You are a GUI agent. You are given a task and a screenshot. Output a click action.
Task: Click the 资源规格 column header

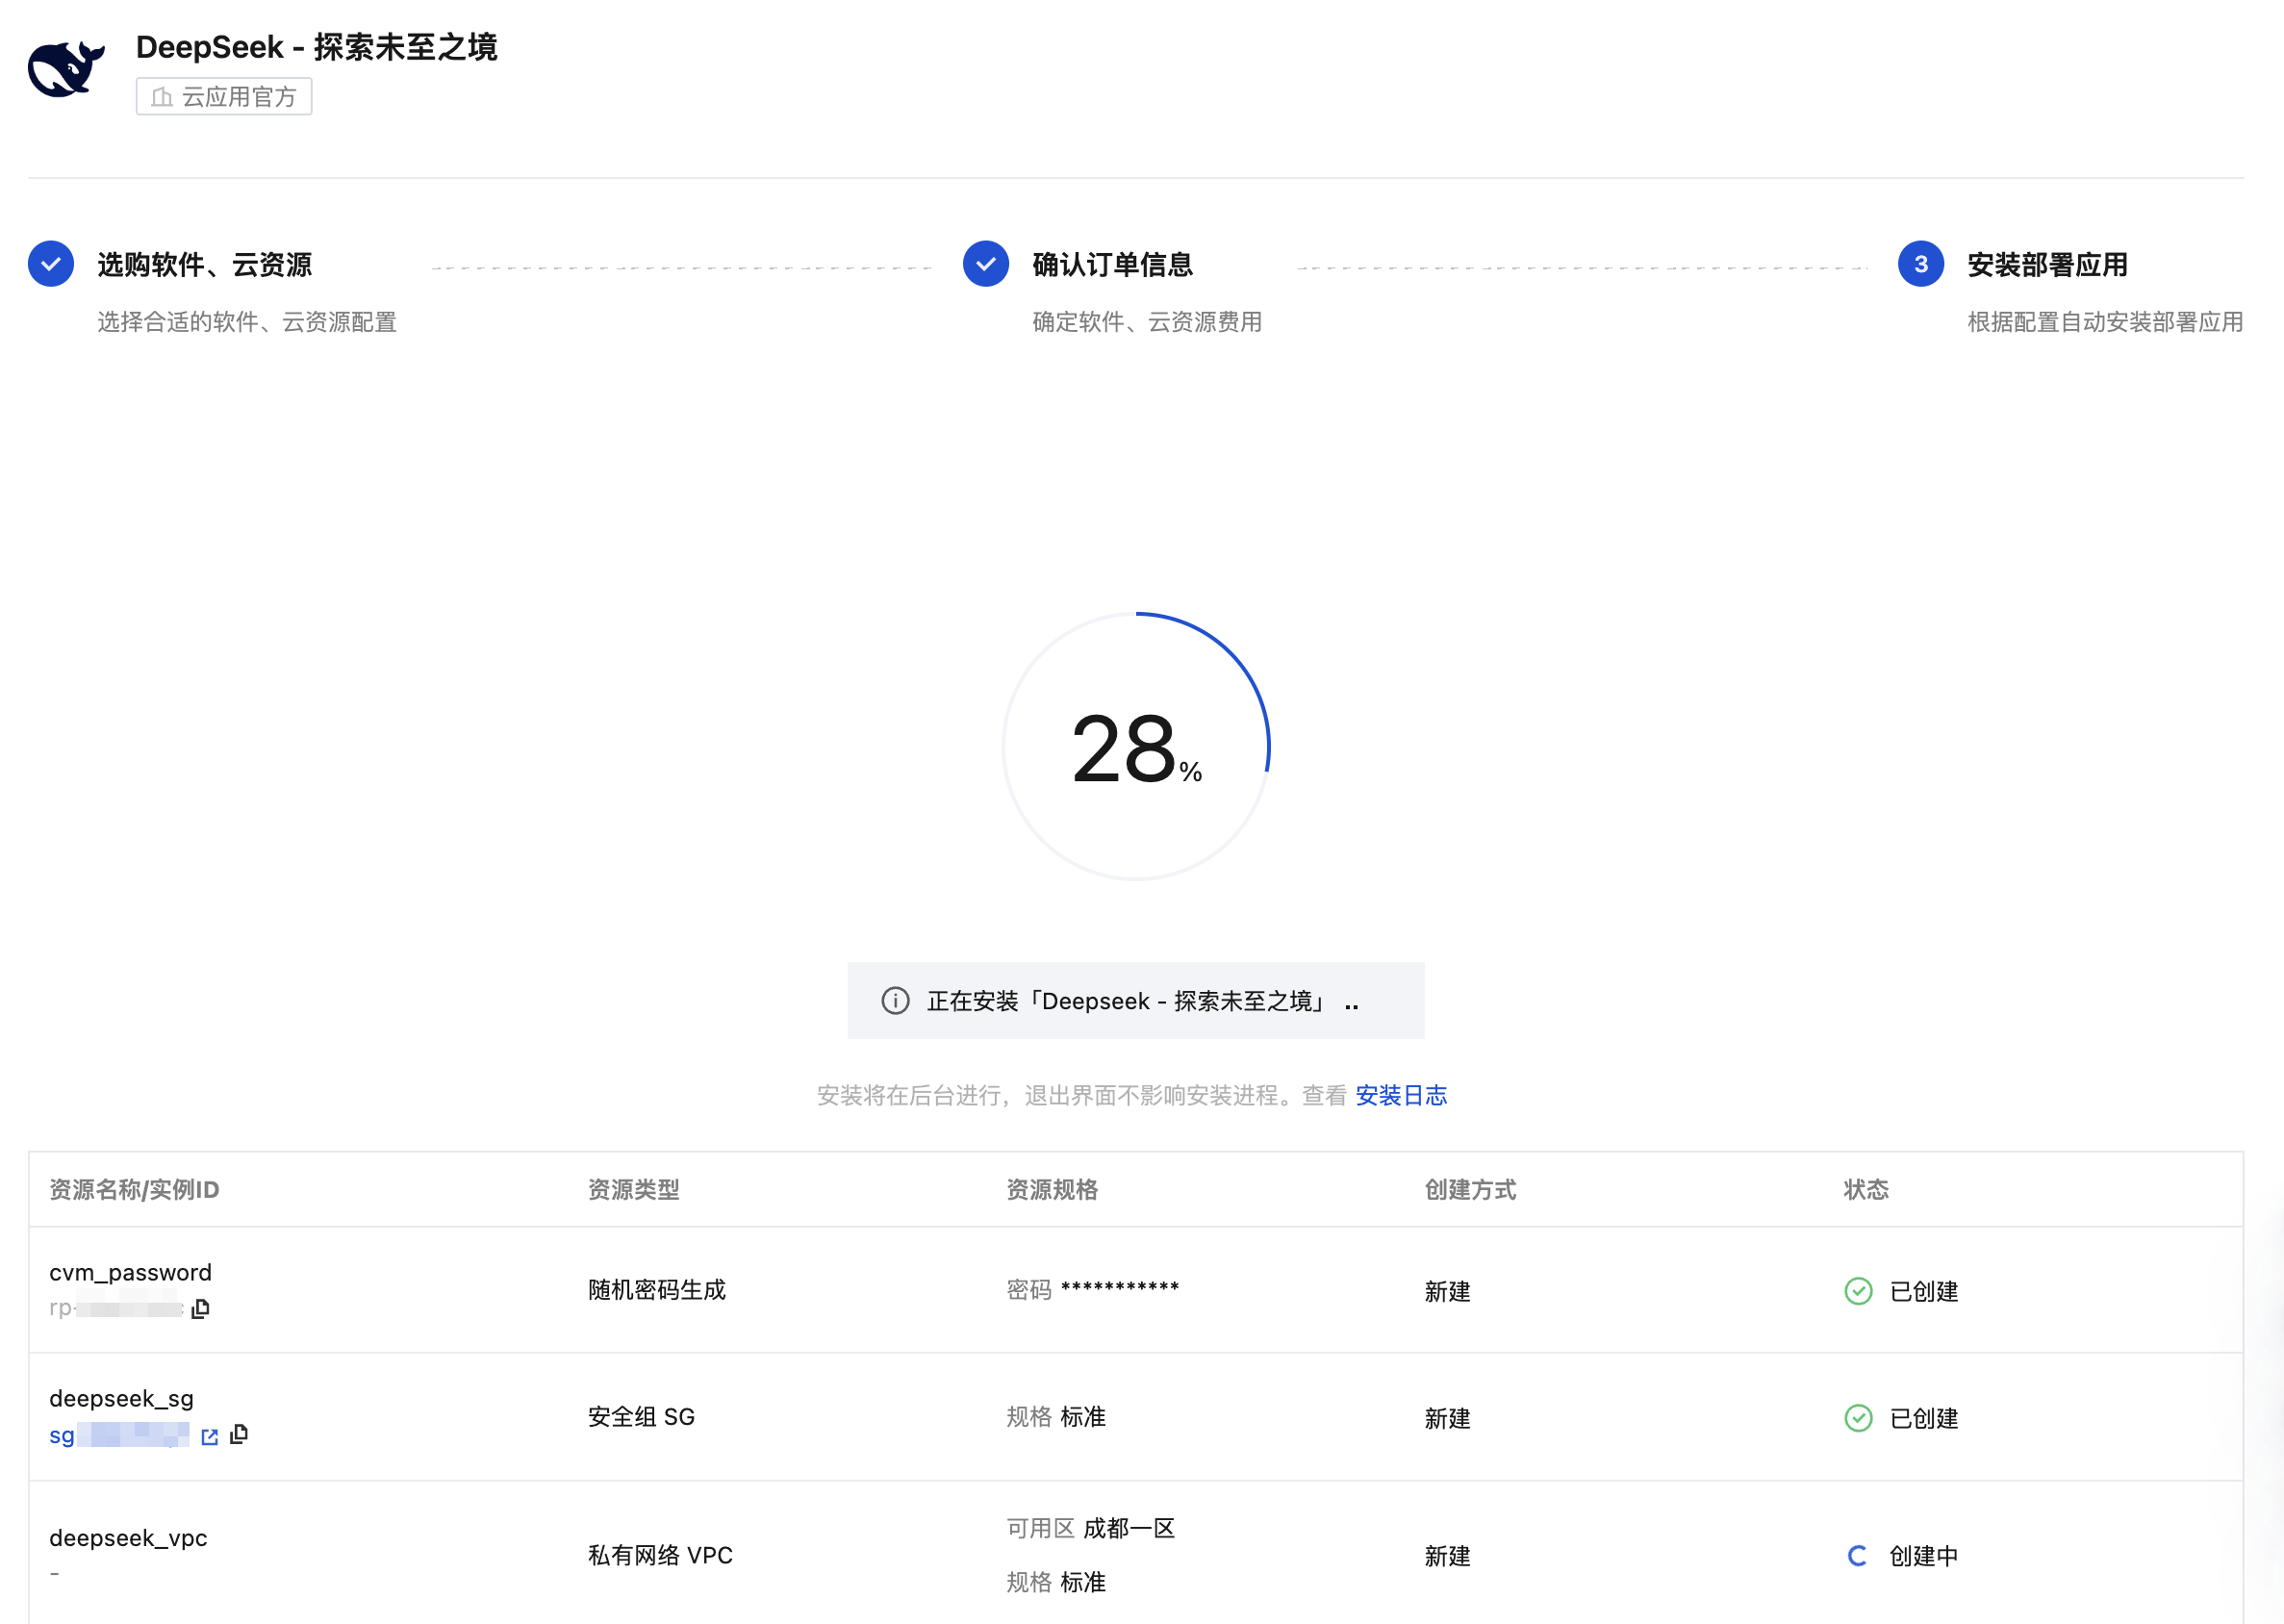pos(1052,1189)
